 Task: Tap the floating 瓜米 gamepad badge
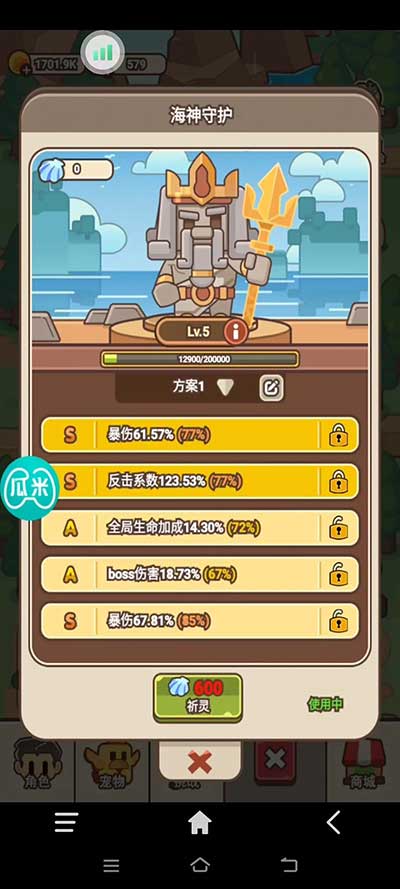(x=29, y=488)
